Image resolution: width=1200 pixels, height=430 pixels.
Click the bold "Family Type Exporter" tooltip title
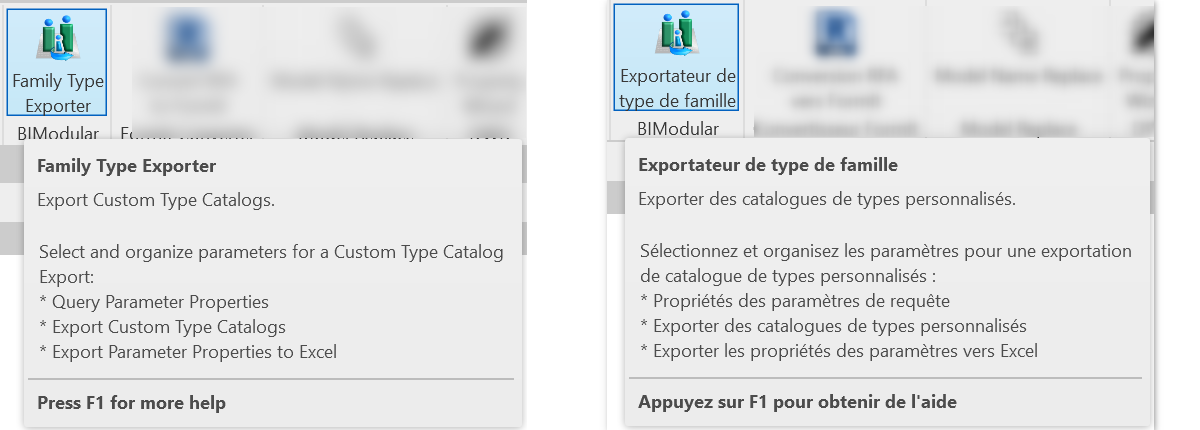pos(126,166)
